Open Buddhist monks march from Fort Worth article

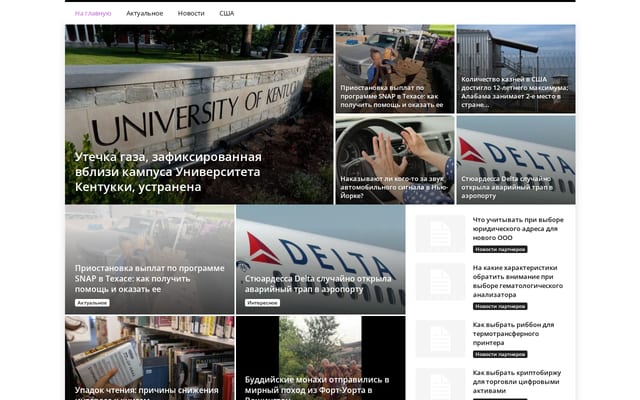click(x=321, y=358)
